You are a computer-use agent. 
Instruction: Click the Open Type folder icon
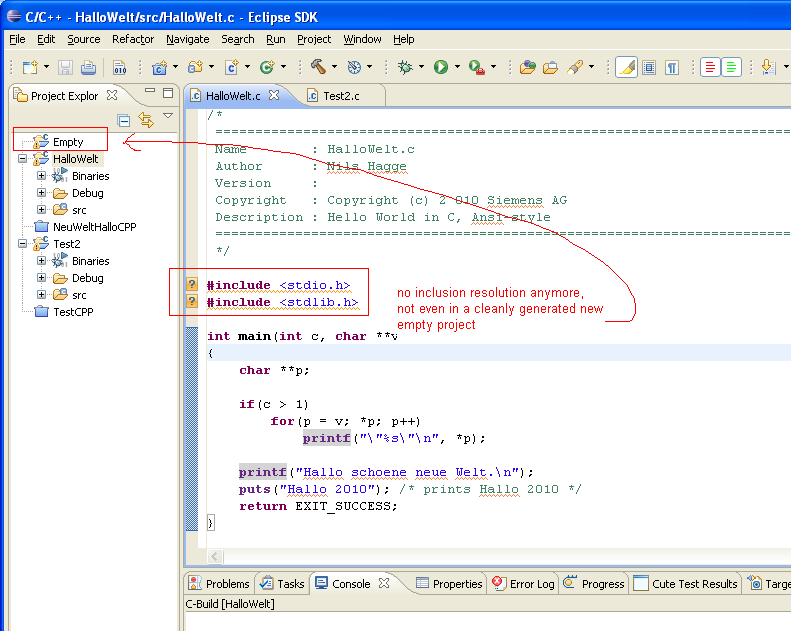click(x=528, y=67)
